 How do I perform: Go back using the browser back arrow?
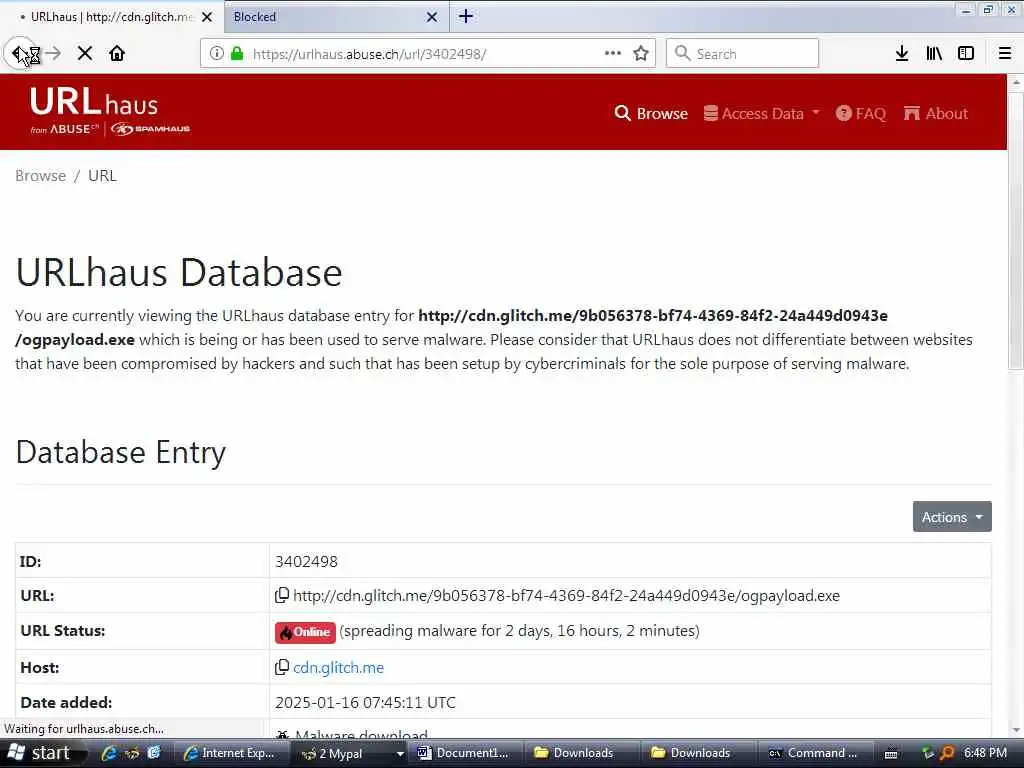20,54
